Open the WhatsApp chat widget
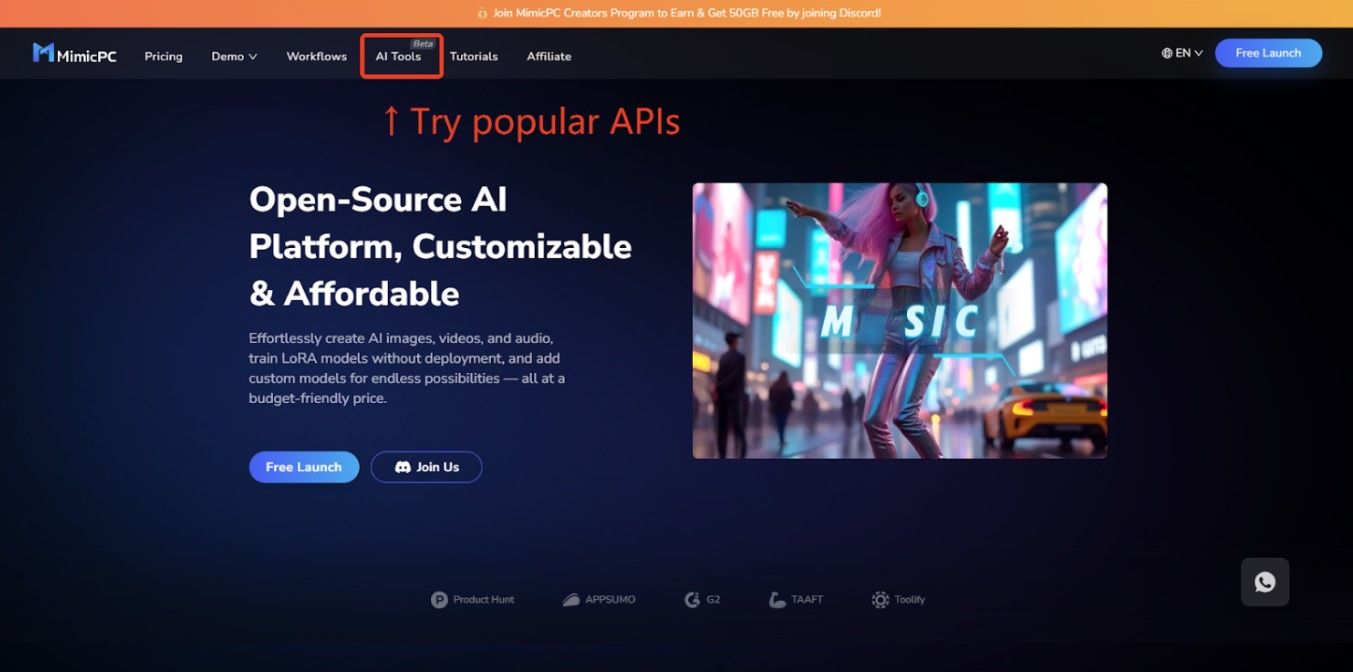Image resolution: width=1353 pixels, height=672 pixels. tap(1265, 582)
